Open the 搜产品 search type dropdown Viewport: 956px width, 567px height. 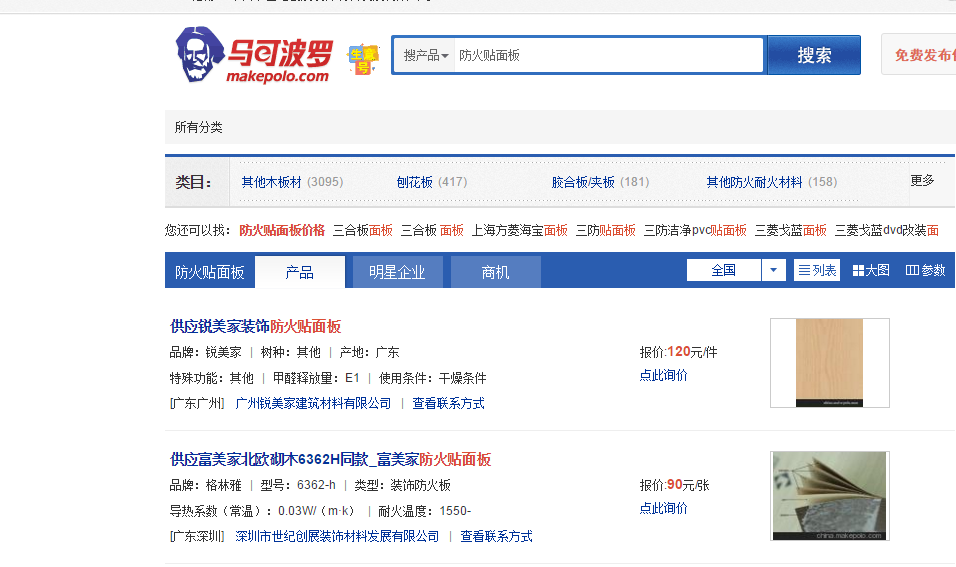[x=426, y=55]
